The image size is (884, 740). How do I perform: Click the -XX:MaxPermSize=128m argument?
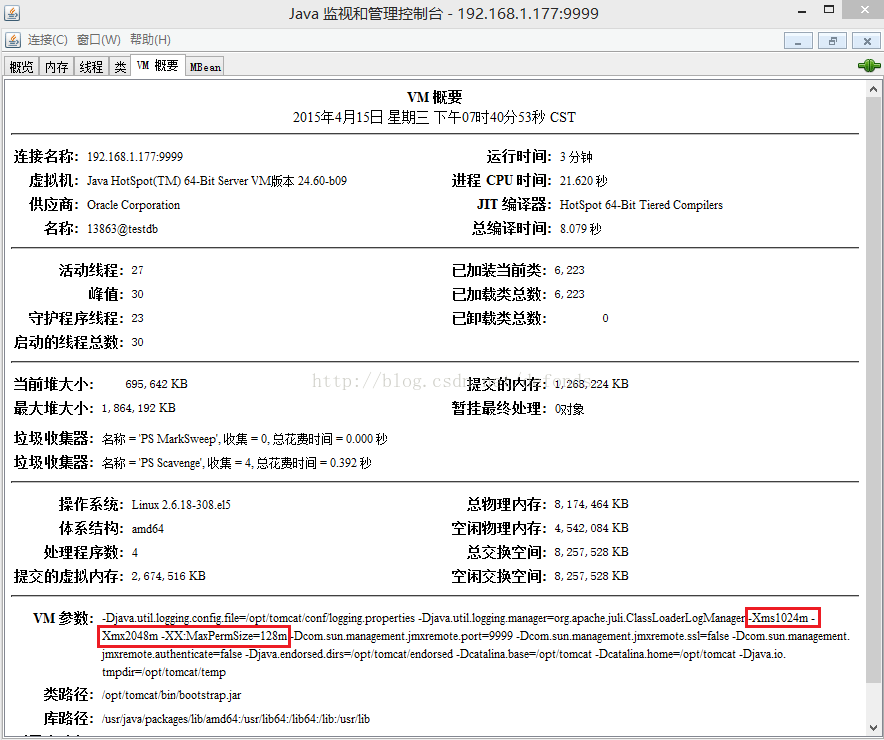224,636
